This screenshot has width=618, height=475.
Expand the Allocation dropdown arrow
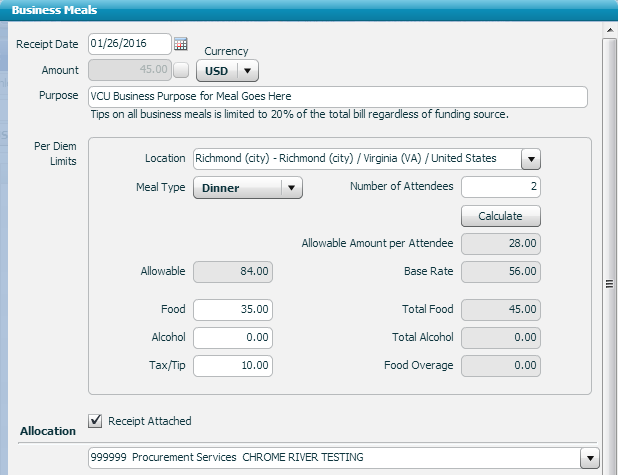[590, 458]
